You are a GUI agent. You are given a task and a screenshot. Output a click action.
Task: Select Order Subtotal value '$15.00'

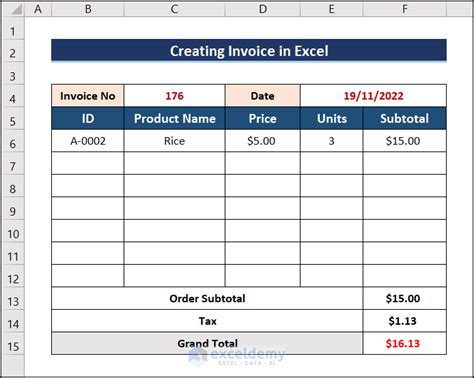pos(405,298)
